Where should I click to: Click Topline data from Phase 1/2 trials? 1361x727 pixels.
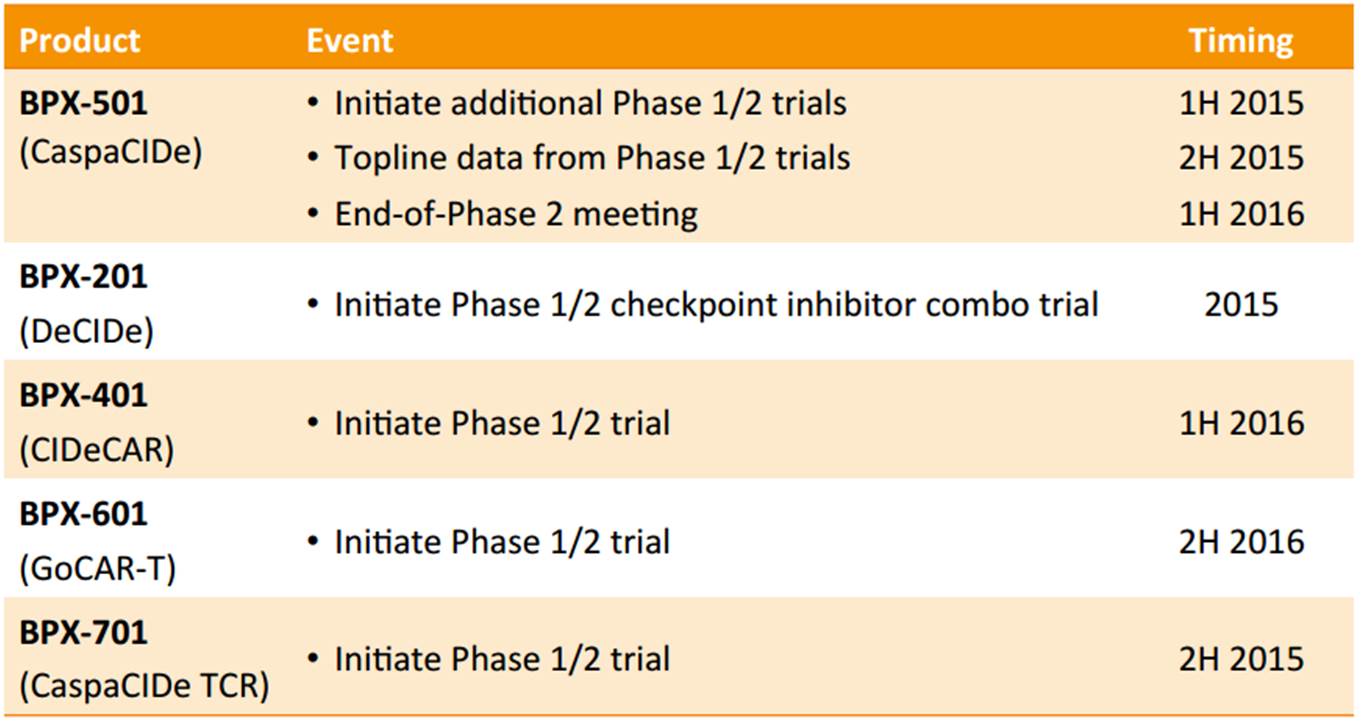592,157
